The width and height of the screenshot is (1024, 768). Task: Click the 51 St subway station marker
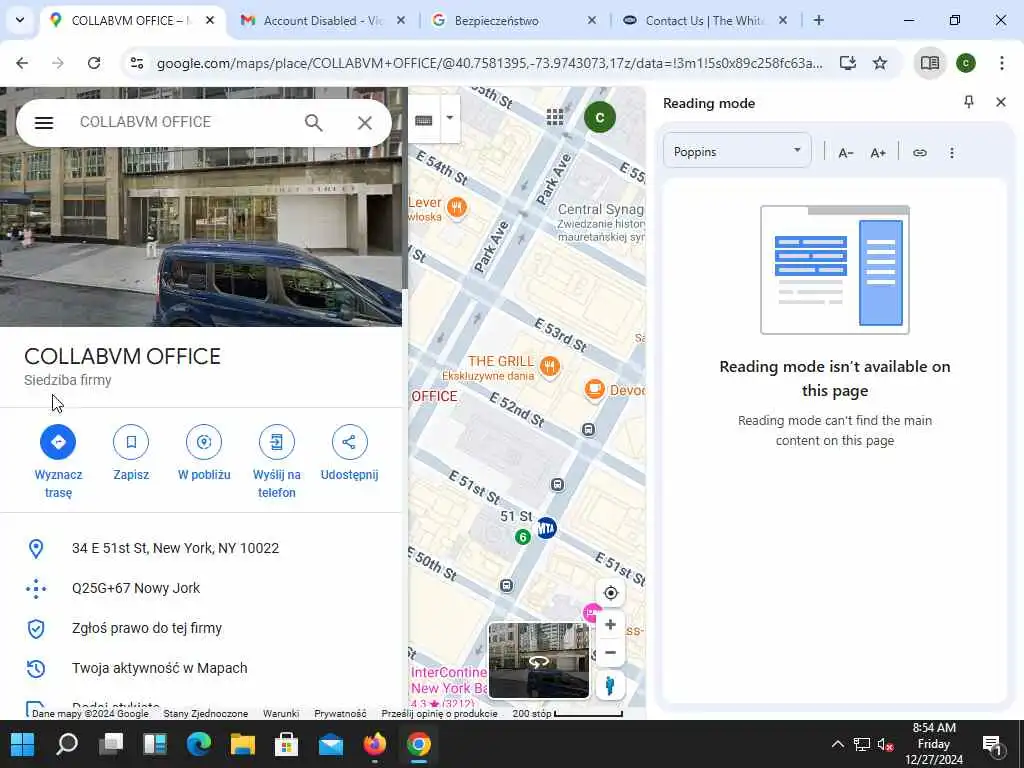pyautogui.click(x=546, y=528)
